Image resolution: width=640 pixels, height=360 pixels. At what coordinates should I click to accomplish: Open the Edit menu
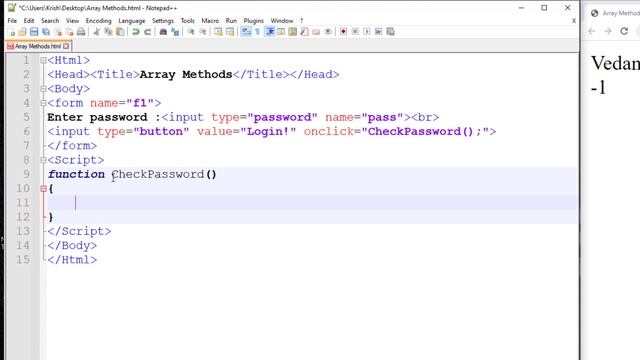pyautogui.click(x=29, y=20)
